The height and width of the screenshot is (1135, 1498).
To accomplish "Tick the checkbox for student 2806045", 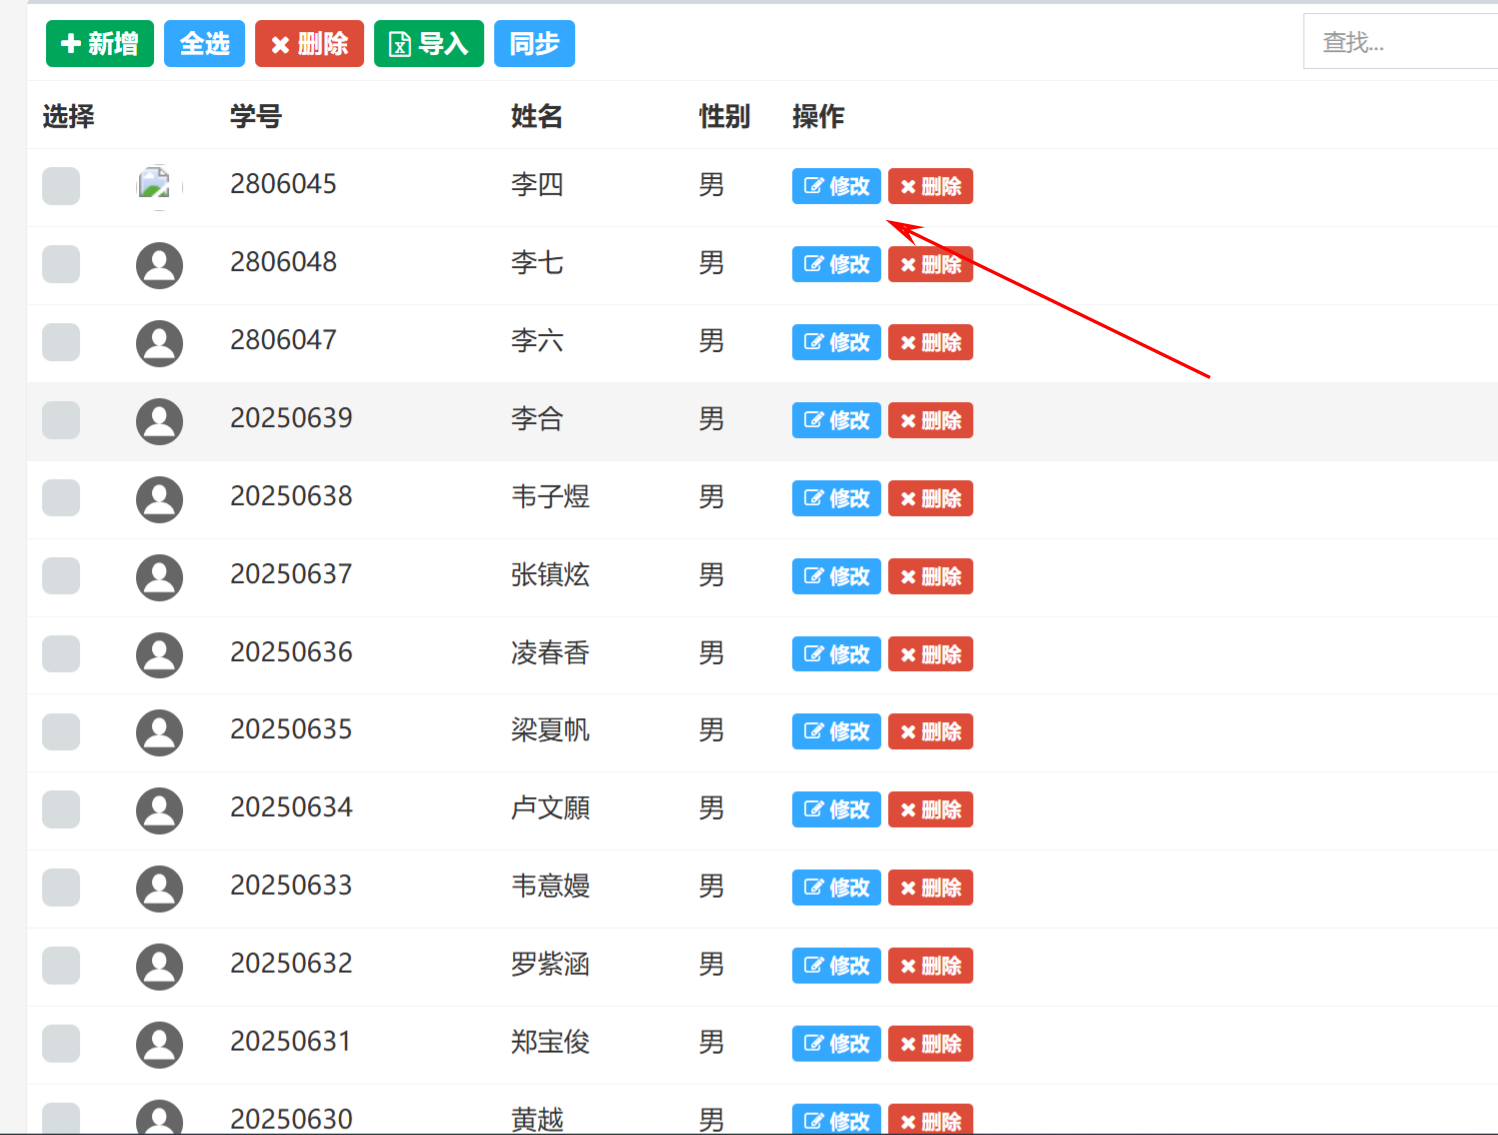I will (61, 186).
